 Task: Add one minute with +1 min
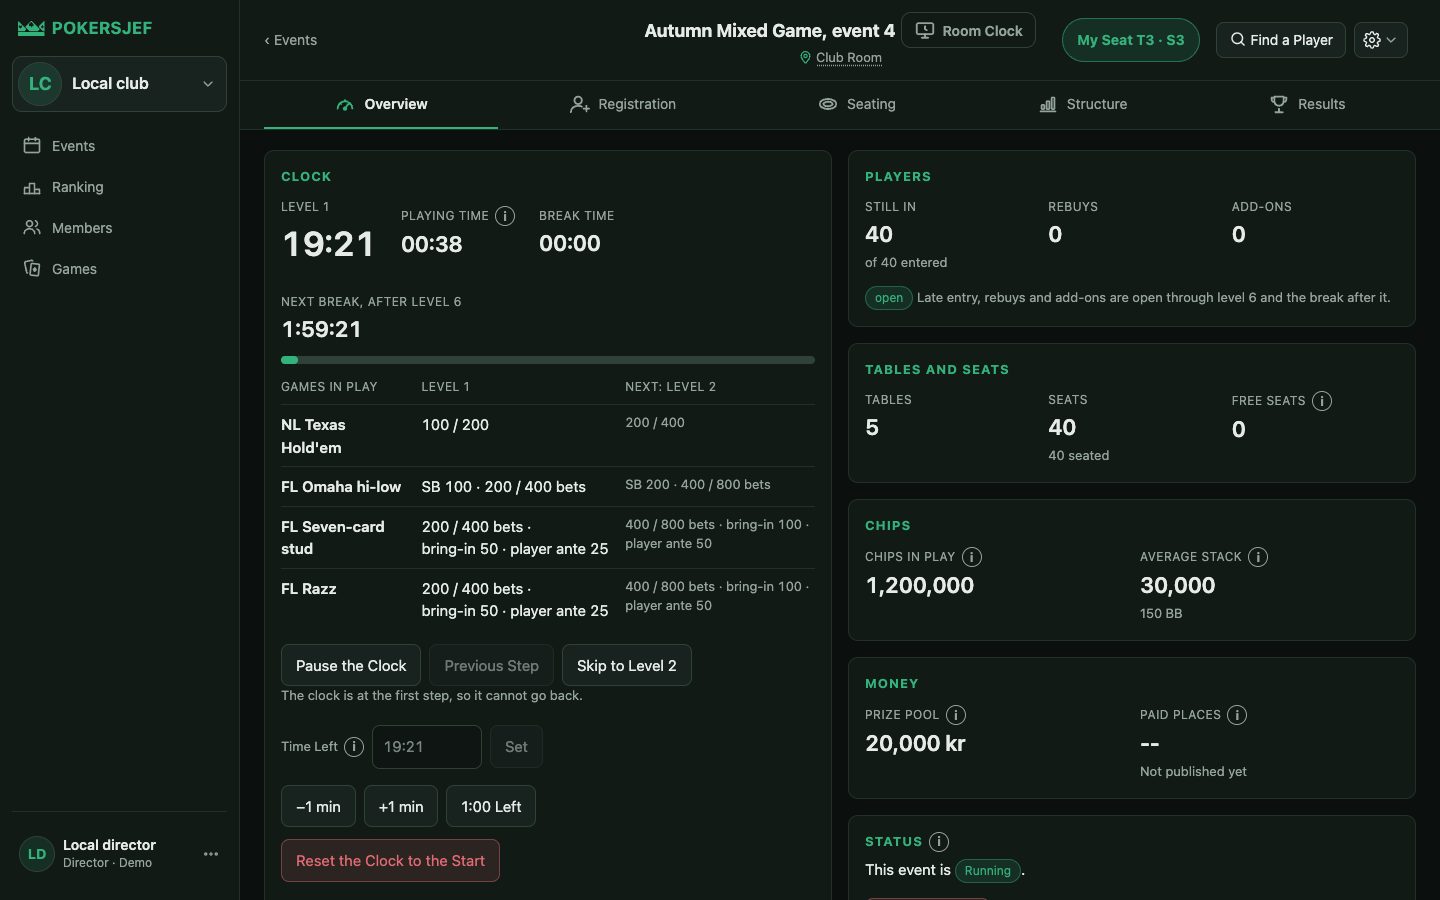coord(401,807)
